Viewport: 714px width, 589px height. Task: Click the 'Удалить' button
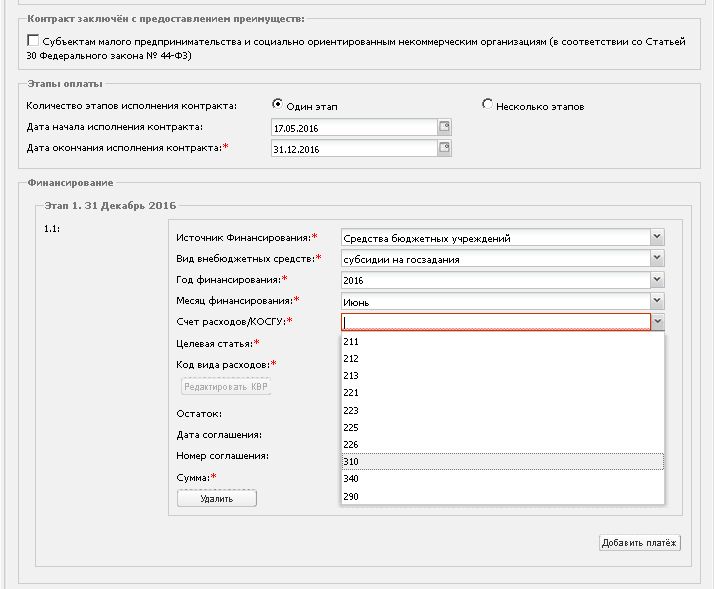tap(217, 498)
